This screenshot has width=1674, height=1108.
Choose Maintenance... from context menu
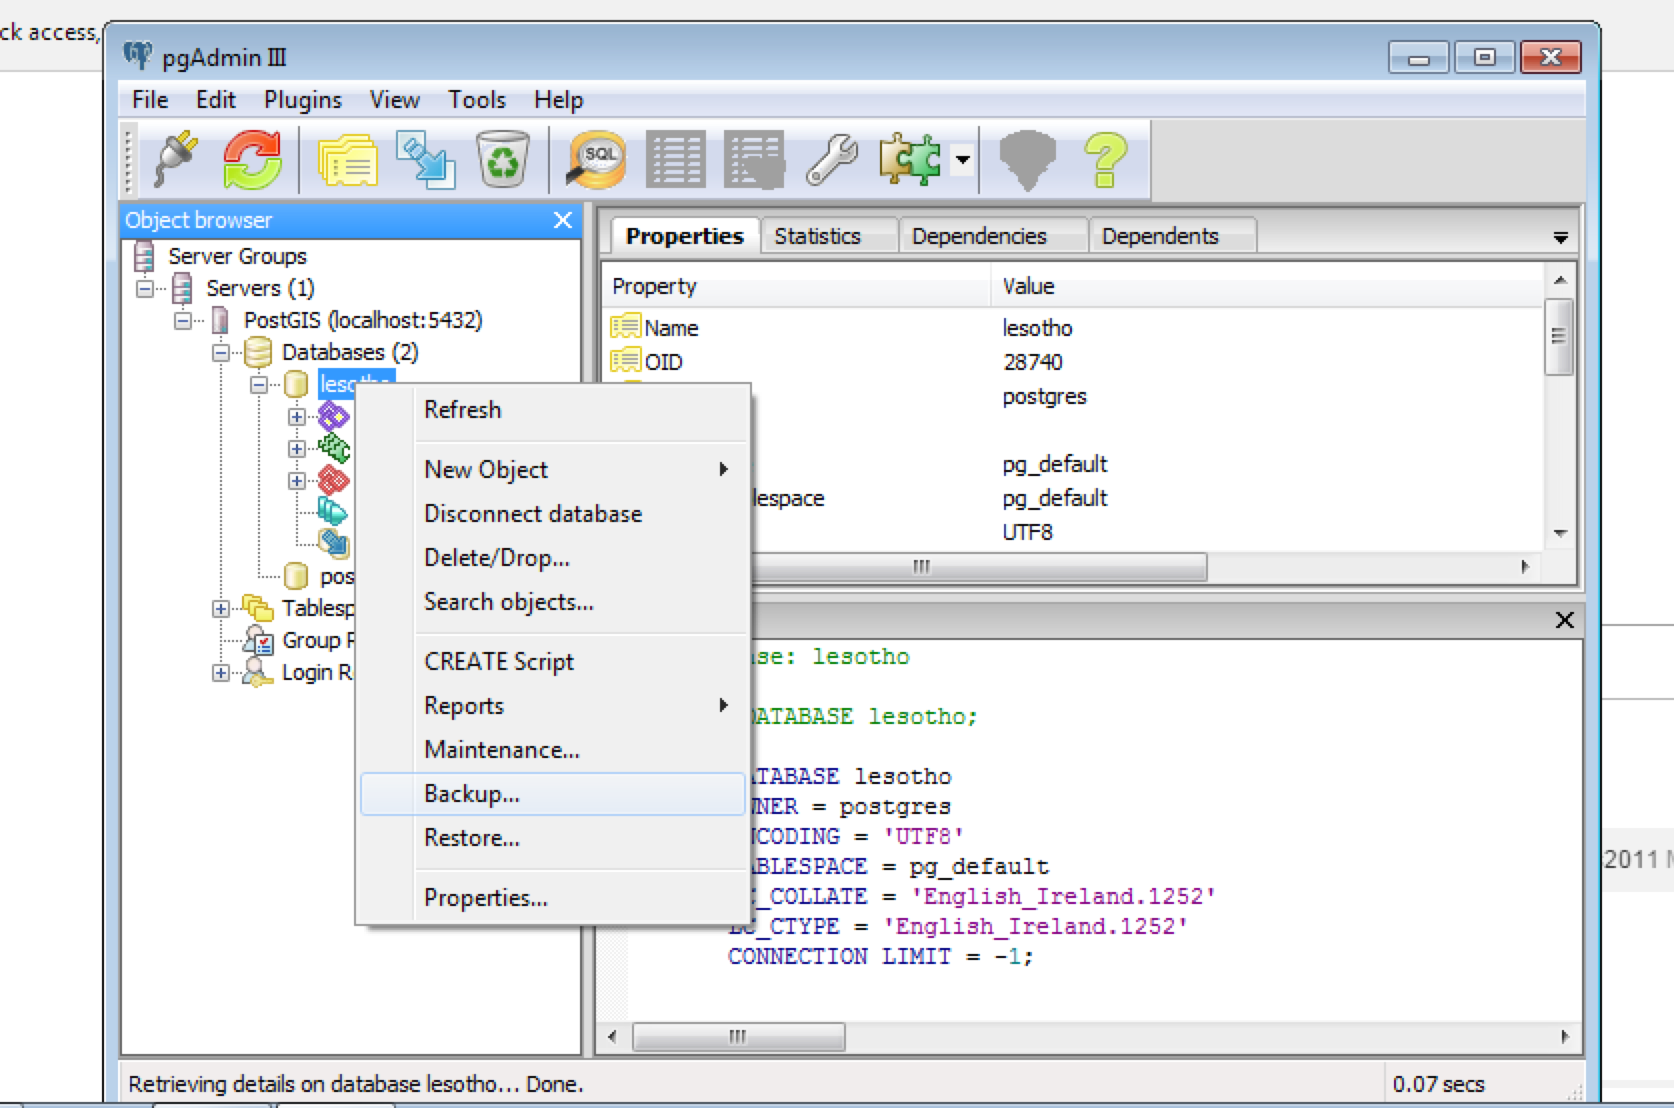(553, 750)
